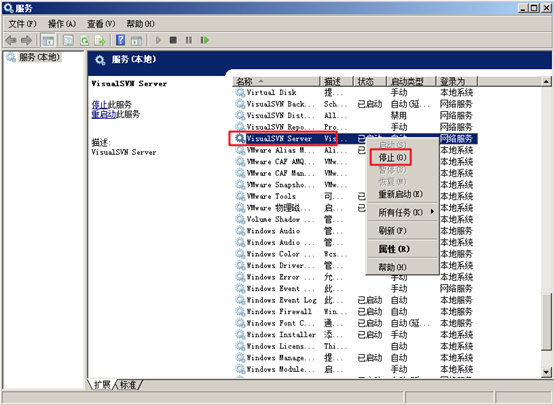Switch to the 扩展 tab
The width and height of the screenshot is (554, 405).
pos(102,385)
